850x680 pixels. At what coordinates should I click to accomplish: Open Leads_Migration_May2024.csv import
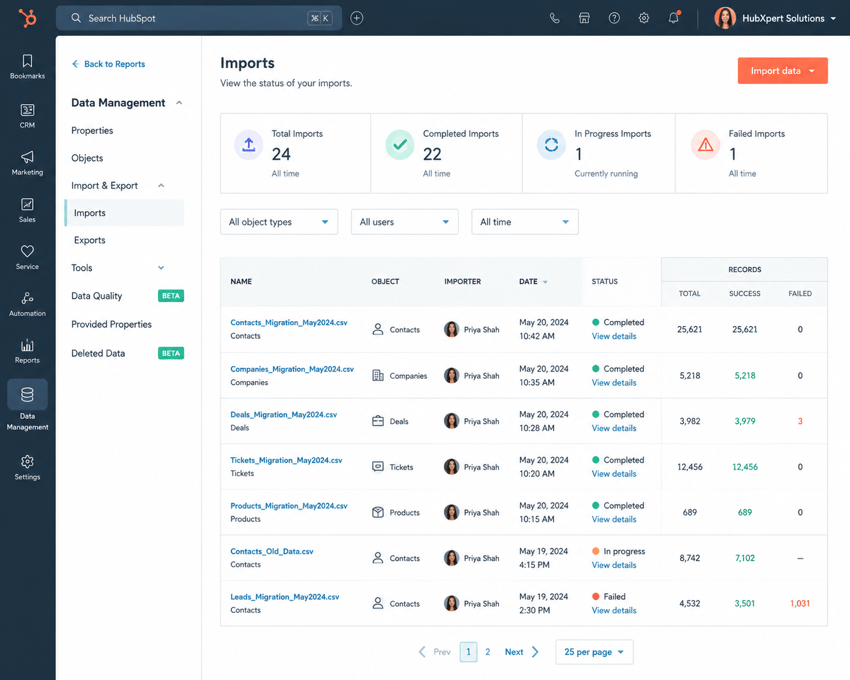[285, 596]
